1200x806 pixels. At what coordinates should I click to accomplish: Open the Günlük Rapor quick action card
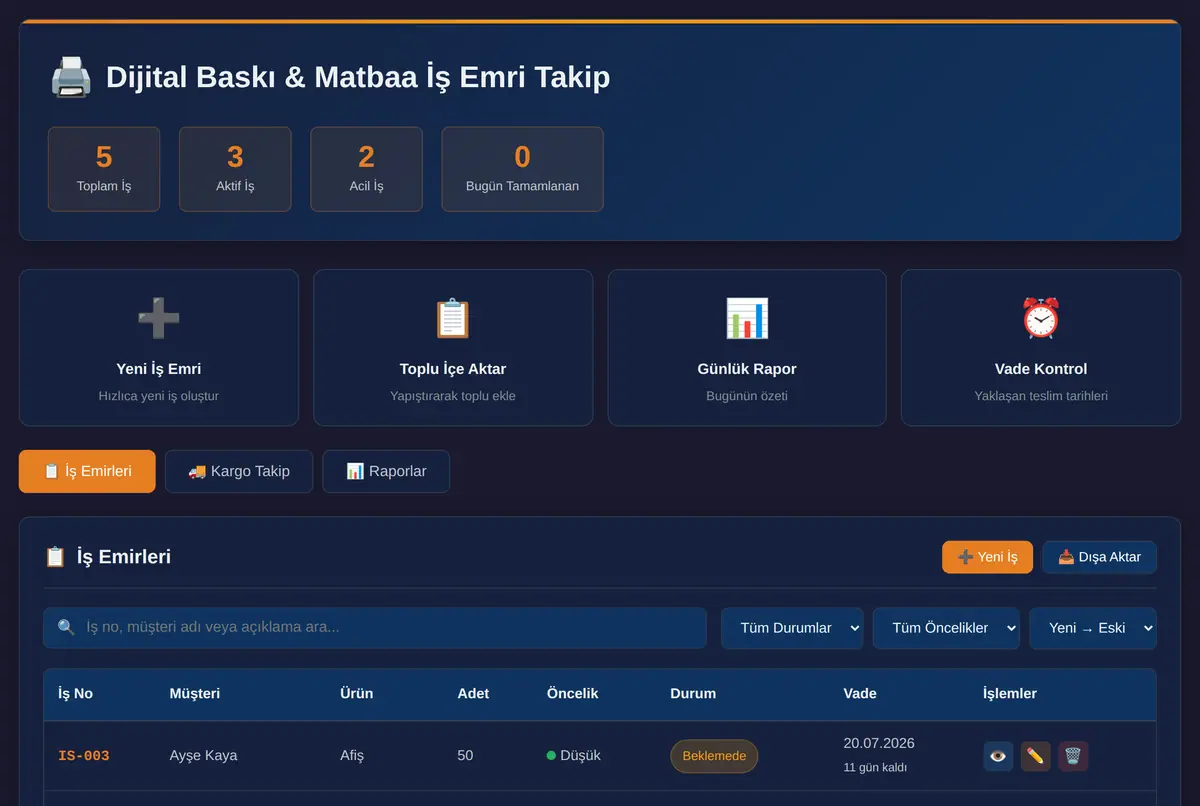point(747,348)
